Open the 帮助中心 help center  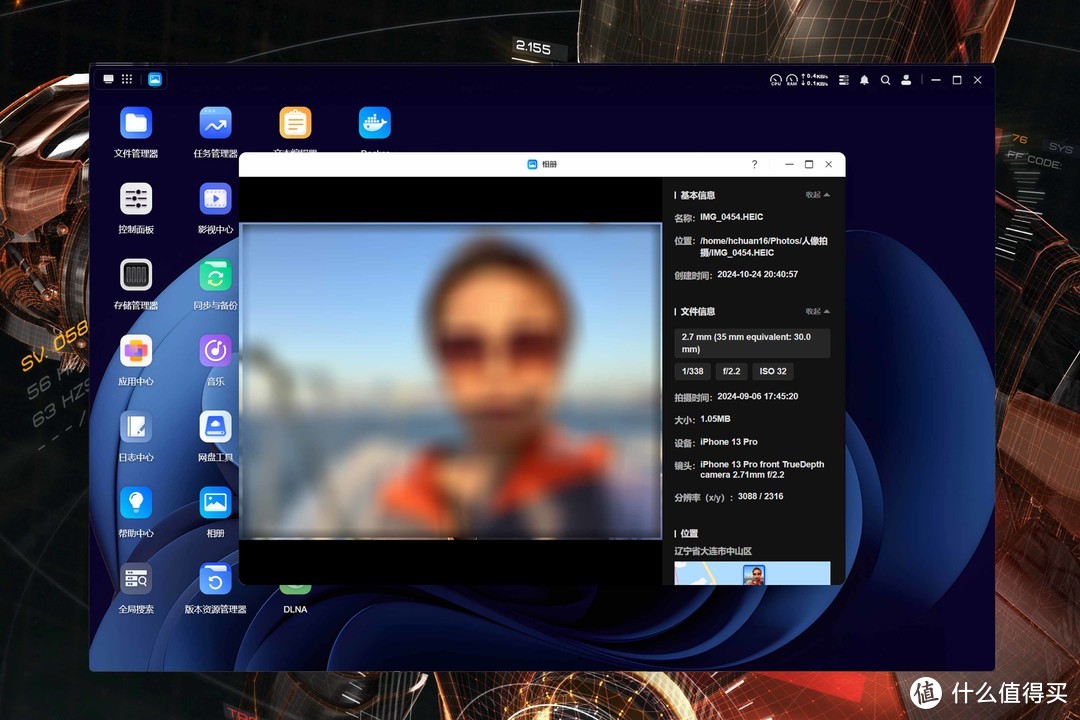pyautogui.click(x=136, y=502)
